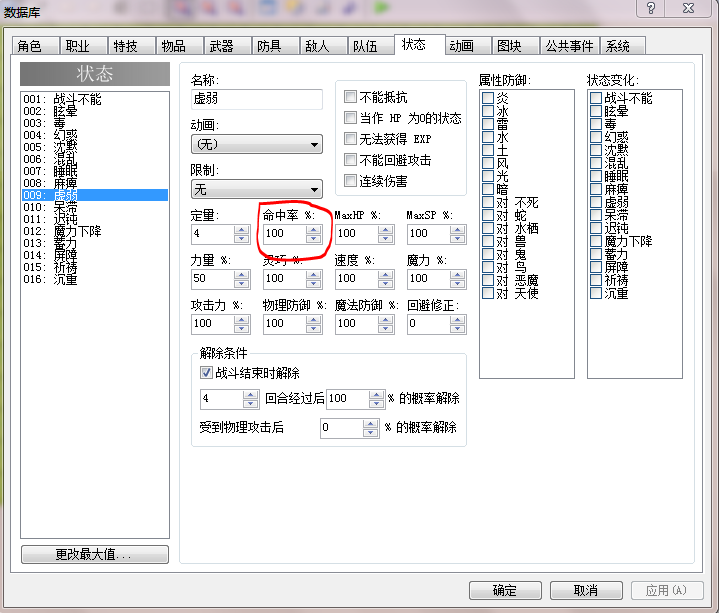The height and width of the screenshot is (613, 719).
Task: Select state 012: 魔力下降
Action: [x=95, y=231]
